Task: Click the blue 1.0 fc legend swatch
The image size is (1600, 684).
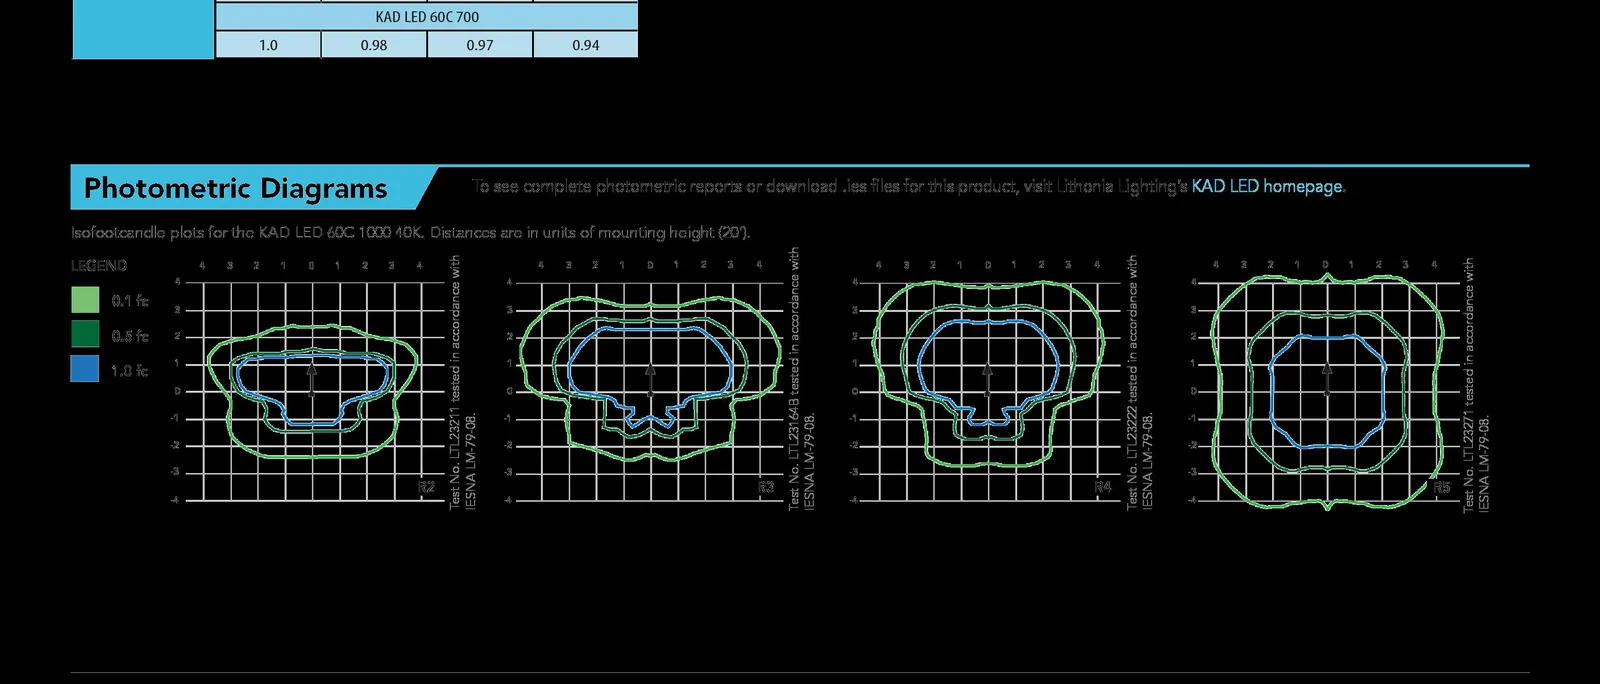Action: pos(85,369)
